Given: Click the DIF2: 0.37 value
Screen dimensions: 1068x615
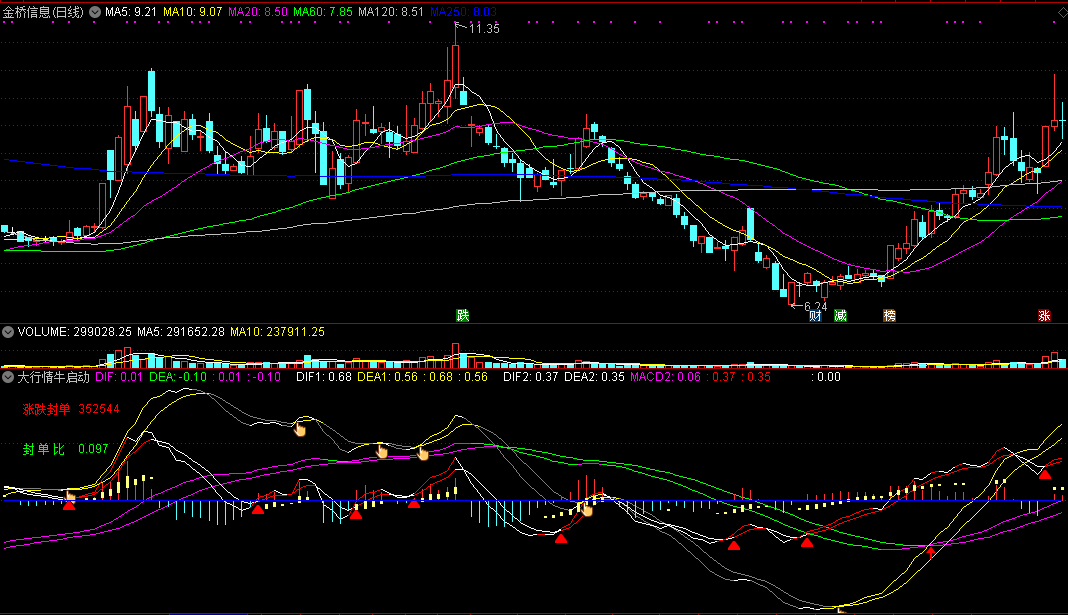Looking at the screenshot, I should click(x=531, y=377).
